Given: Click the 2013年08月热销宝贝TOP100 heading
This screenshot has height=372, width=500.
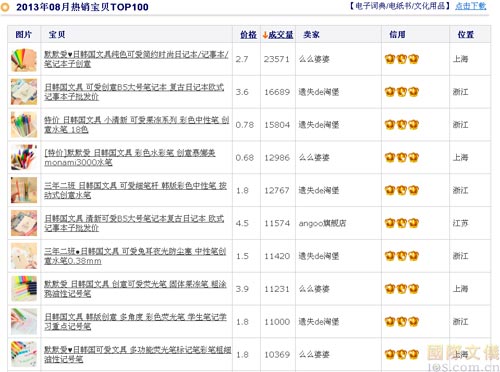Looking at the screenshot, I should coord(82,7).
